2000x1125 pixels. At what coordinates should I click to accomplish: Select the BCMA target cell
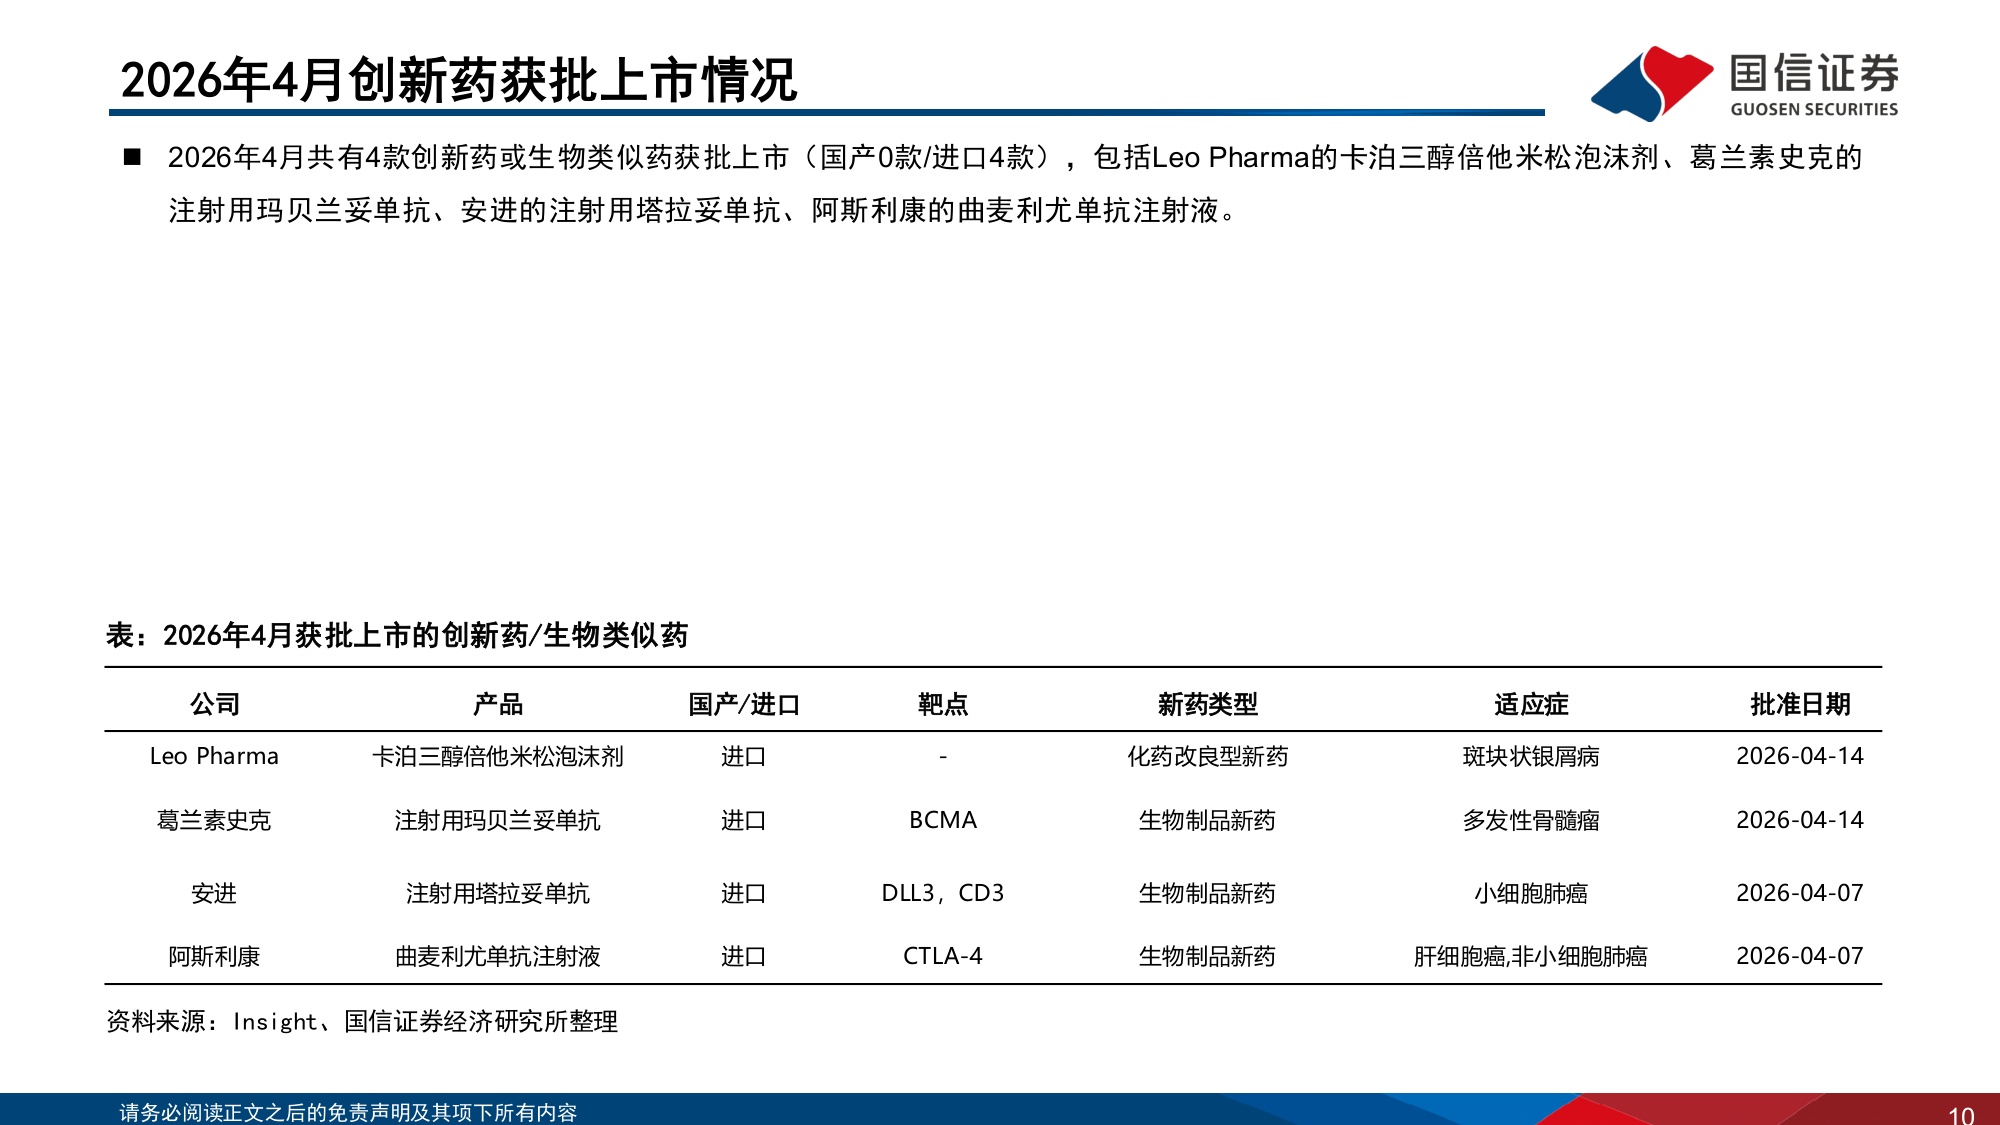click(x=943, y=820)
